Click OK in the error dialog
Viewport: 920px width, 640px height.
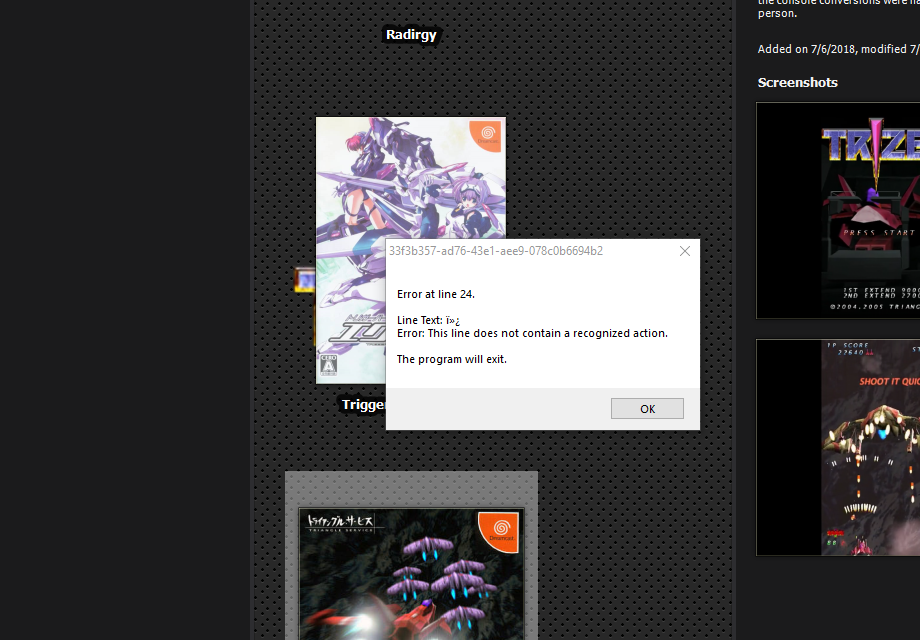click(647, 409)
